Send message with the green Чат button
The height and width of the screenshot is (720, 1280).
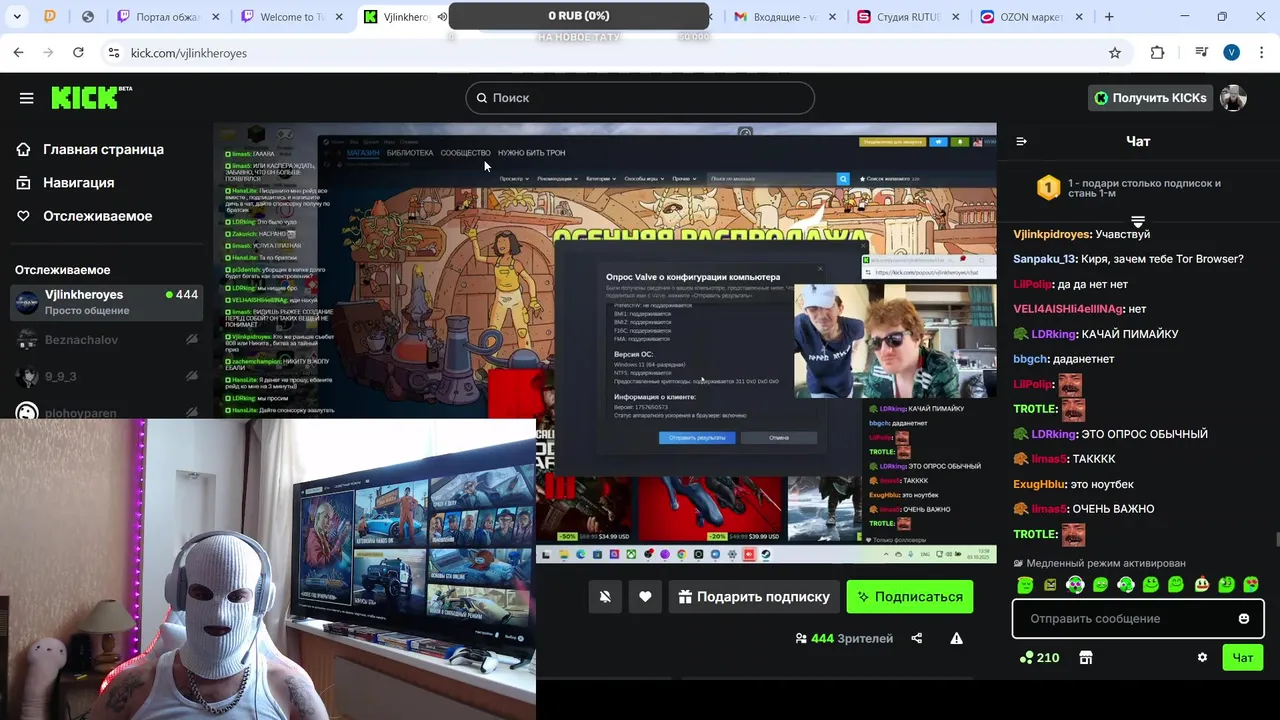tap(1242, 657)
